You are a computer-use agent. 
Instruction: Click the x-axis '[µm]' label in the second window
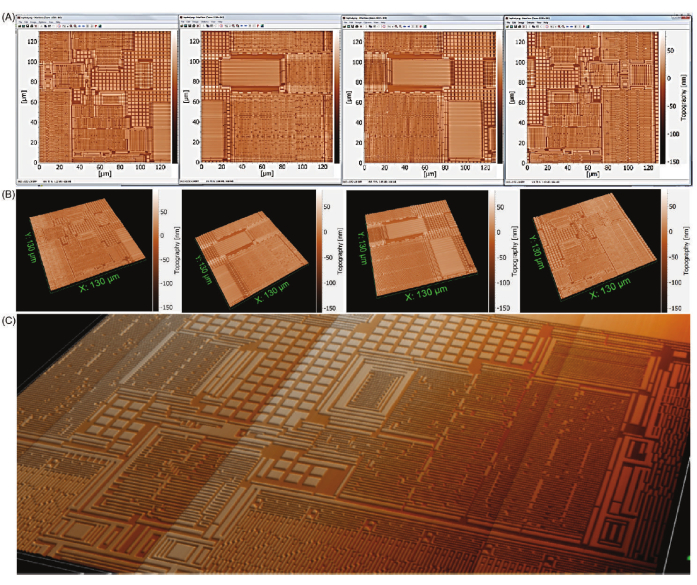tap(267, 173)
